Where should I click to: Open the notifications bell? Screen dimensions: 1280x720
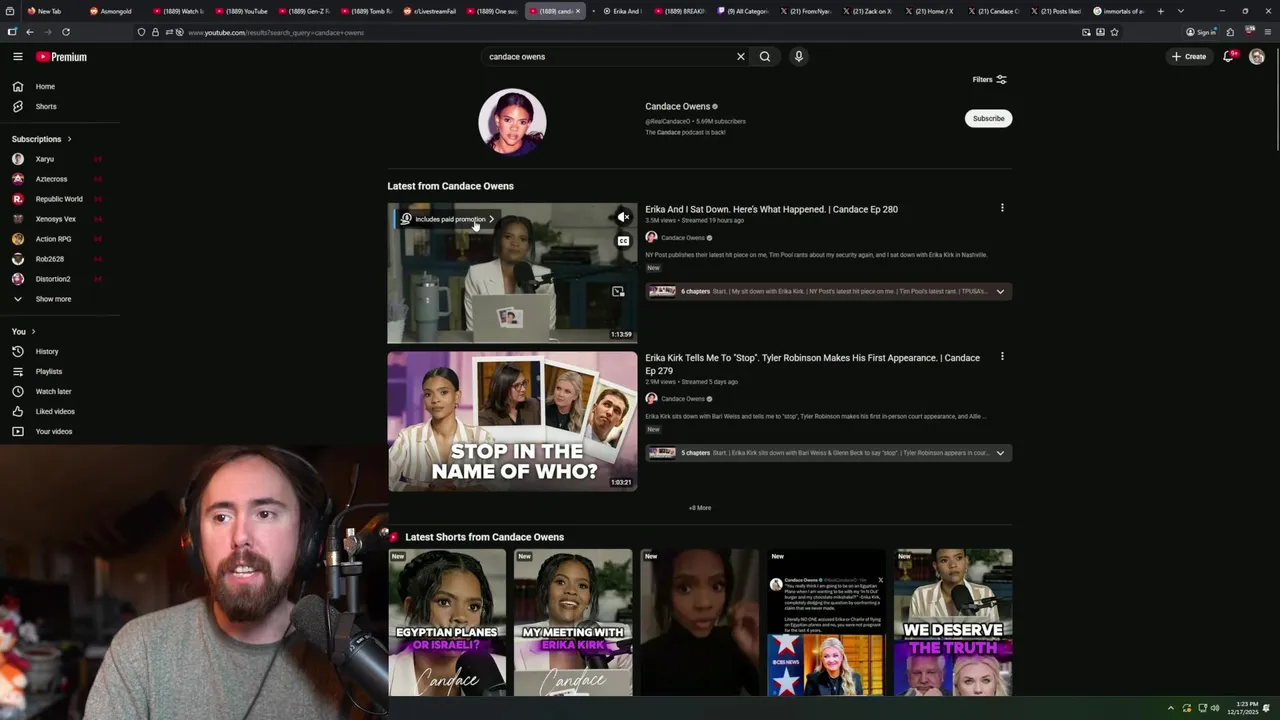tap(1229, 57)
